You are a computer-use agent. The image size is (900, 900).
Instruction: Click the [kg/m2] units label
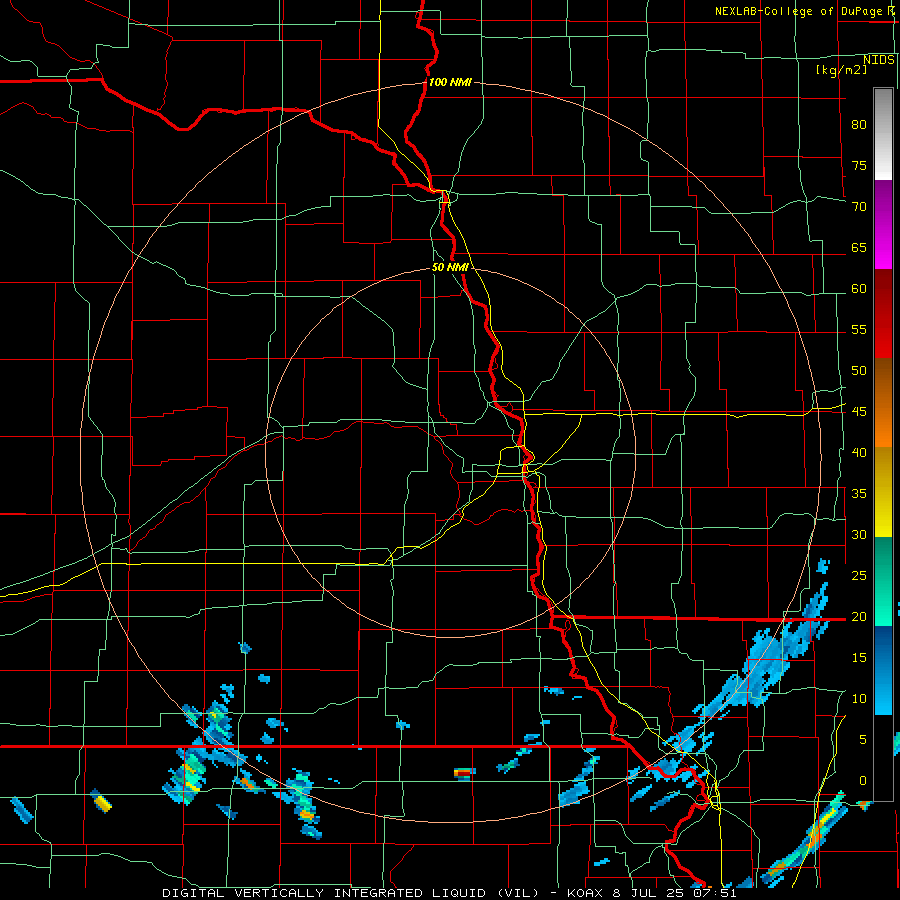(841, 70)
